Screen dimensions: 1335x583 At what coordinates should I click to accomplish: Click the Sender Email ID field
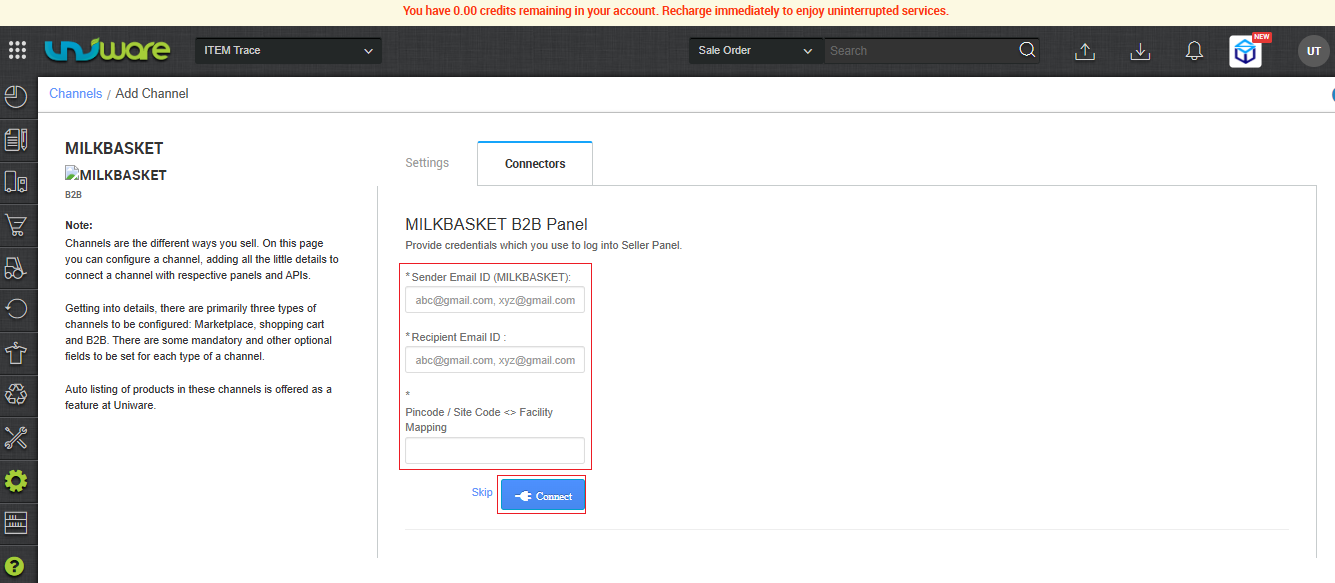[495, 300]
